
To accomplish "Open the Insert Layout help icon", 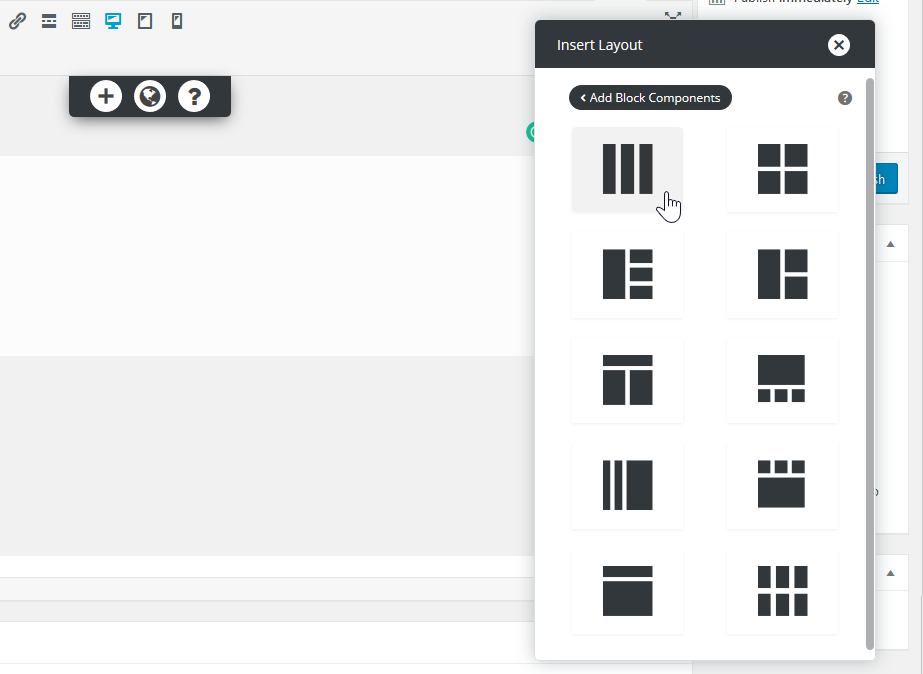I will pos(845,98).
